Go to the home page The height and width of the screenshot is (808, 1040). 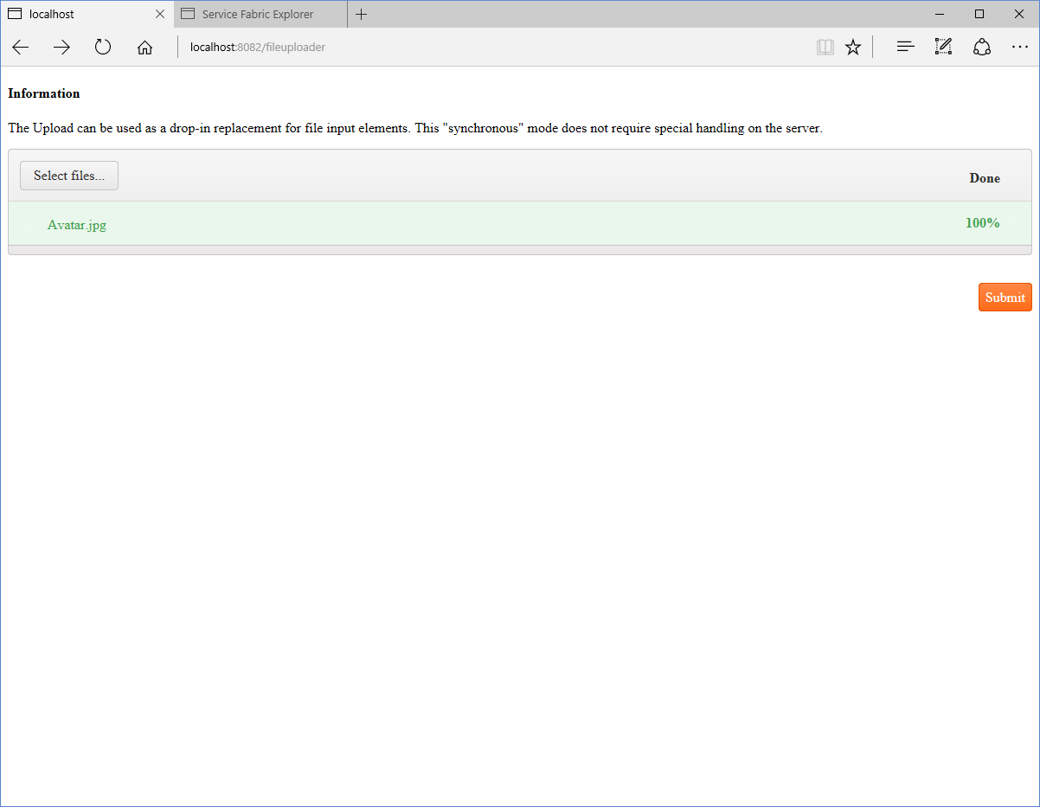point(145,47)
